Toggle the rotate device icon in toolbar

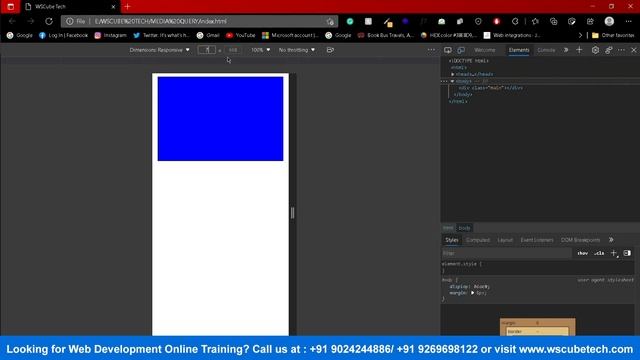[330, 50]
